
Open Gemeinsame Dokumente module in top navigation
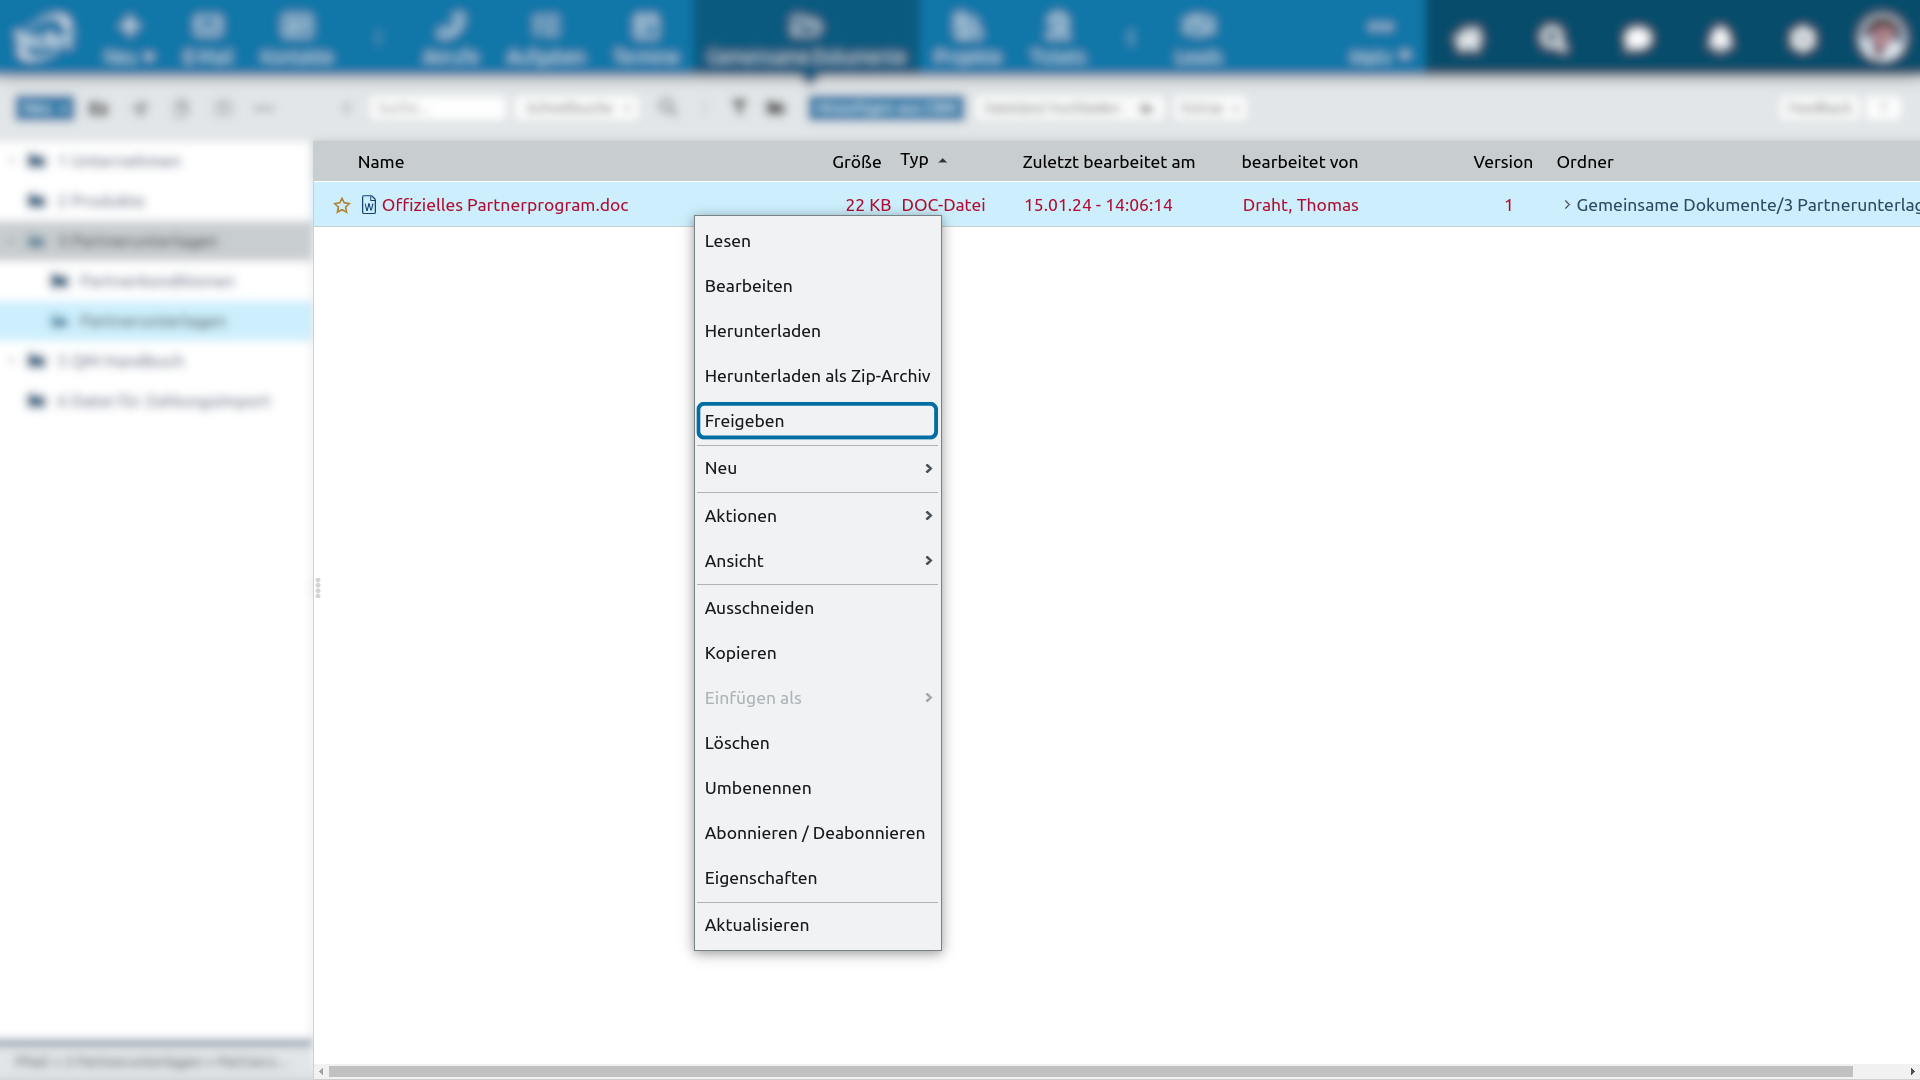click(x=806, y=37)
